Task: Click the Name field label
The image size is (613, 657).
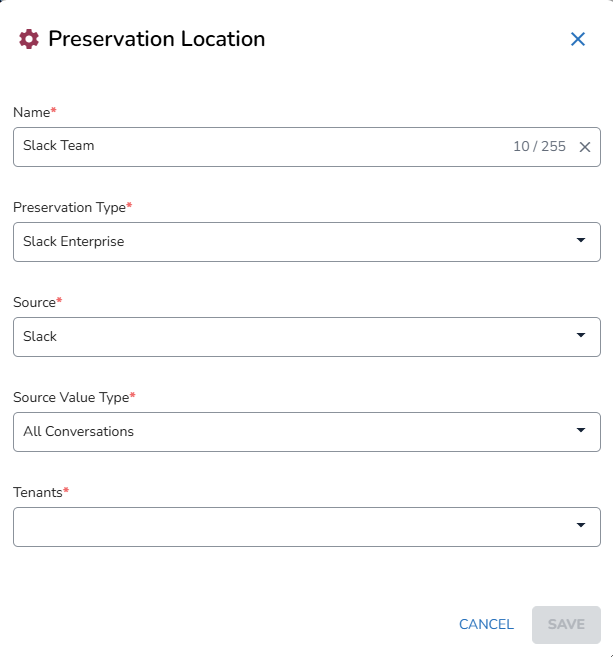Action: pyautogui.click(x=31, y=112)
